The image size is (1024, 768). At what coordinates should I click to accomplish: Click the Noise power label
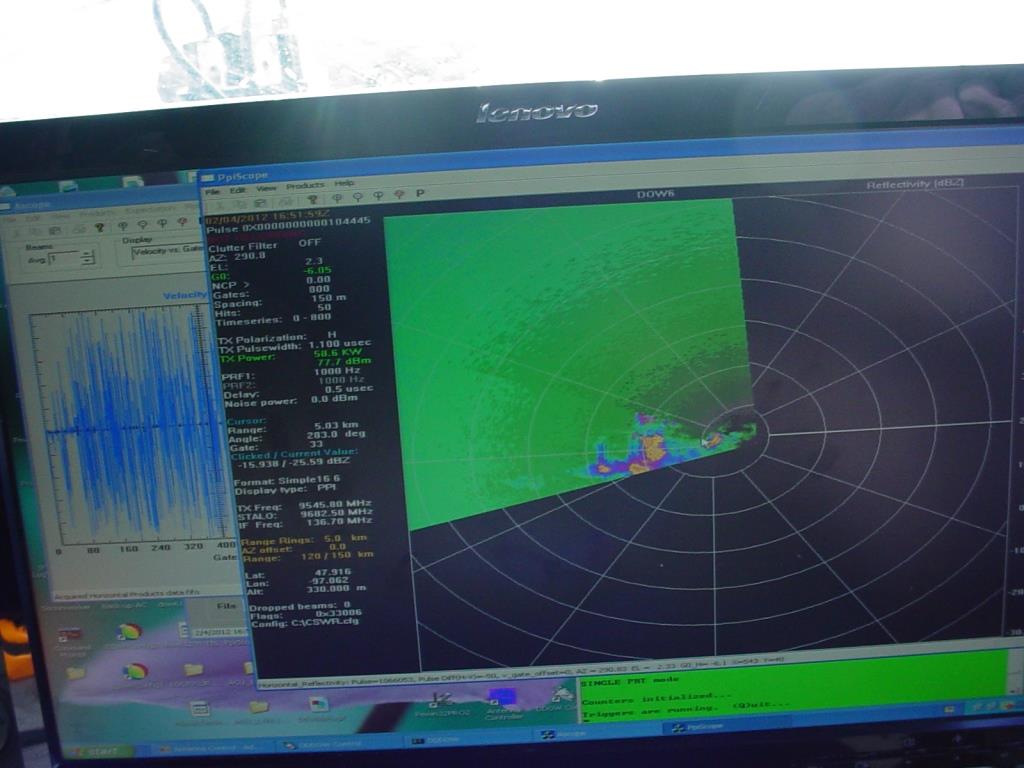261,404
